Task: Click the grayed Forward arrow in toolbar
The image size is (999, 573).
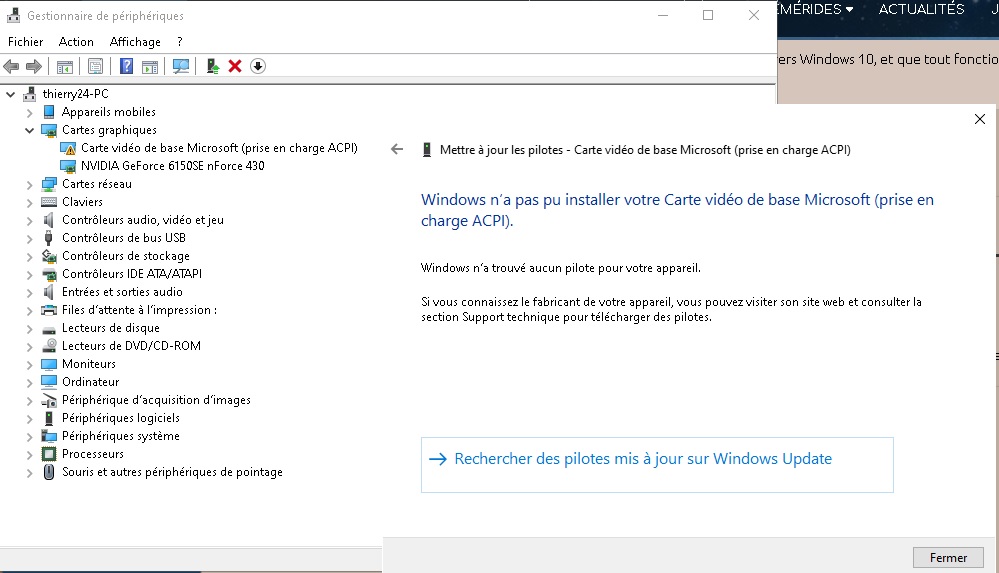Action: tap(34, 66)
